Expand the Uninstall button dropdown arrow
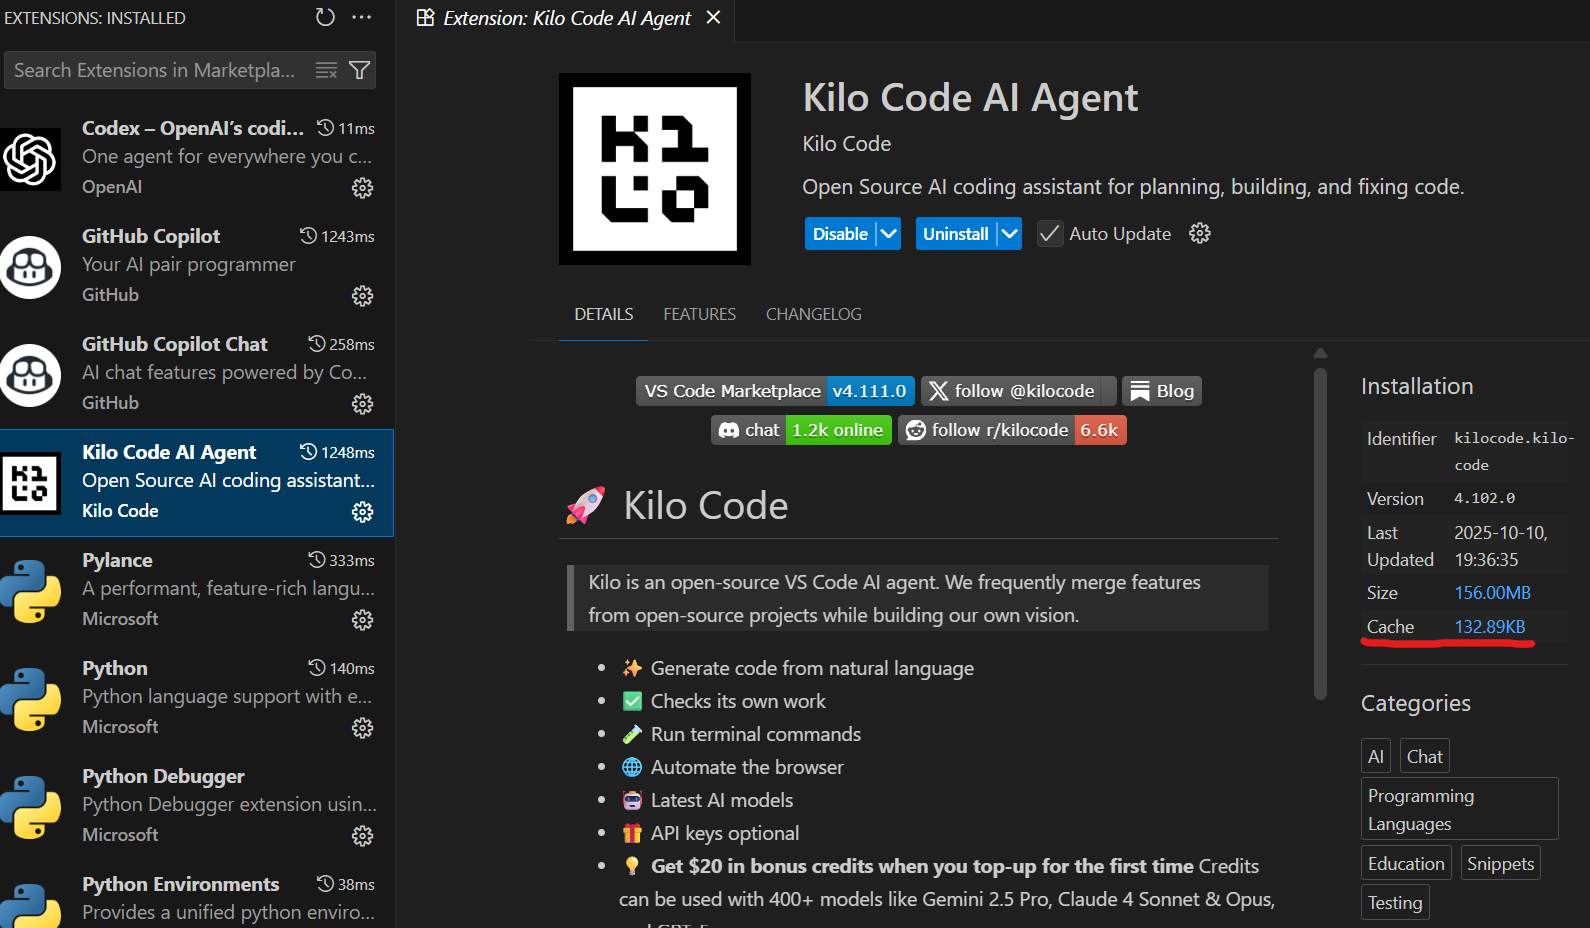Viewport: 1590px width, 928px height. pos(1009,234)
